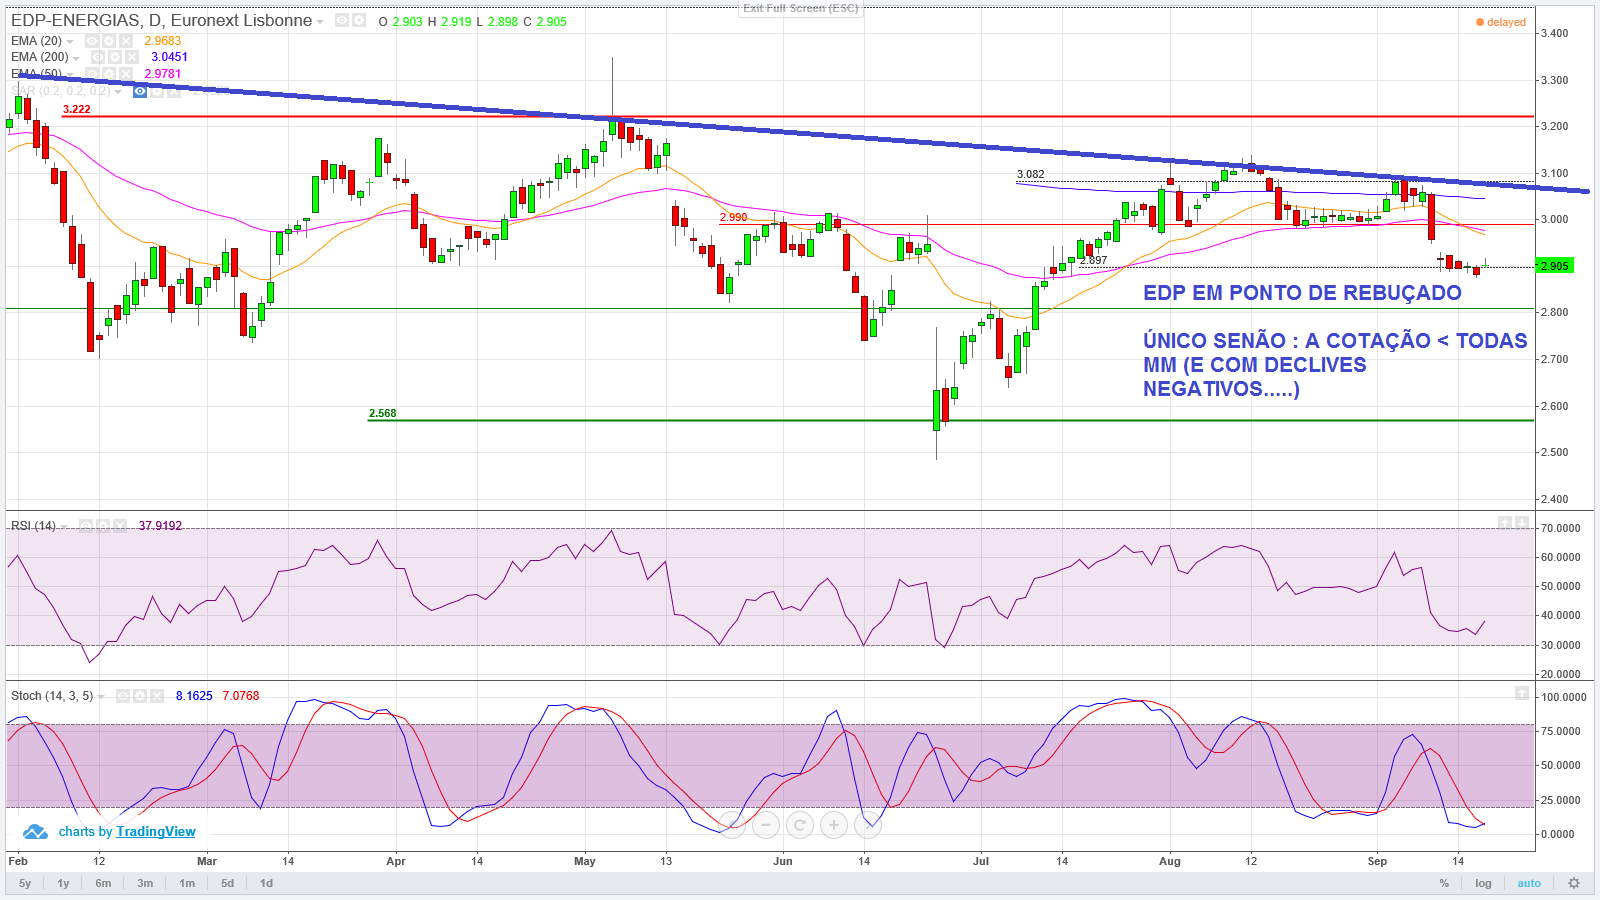The height and width of the screenshot is (900, 1600).
Task: Open settings gear for RSI (14)
Action: (103, 526)
